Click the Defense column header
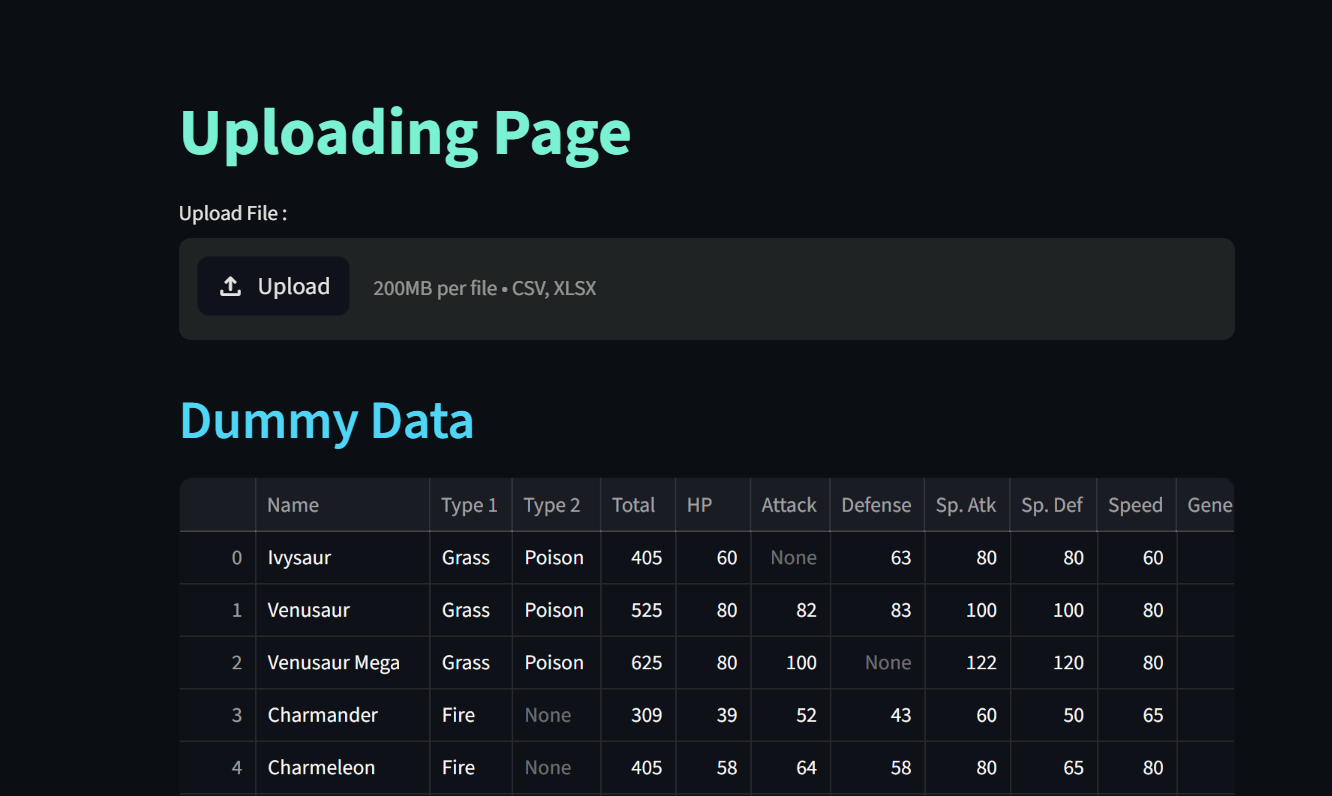This screenshot has width=1332, height=796. tap(876, 505)
